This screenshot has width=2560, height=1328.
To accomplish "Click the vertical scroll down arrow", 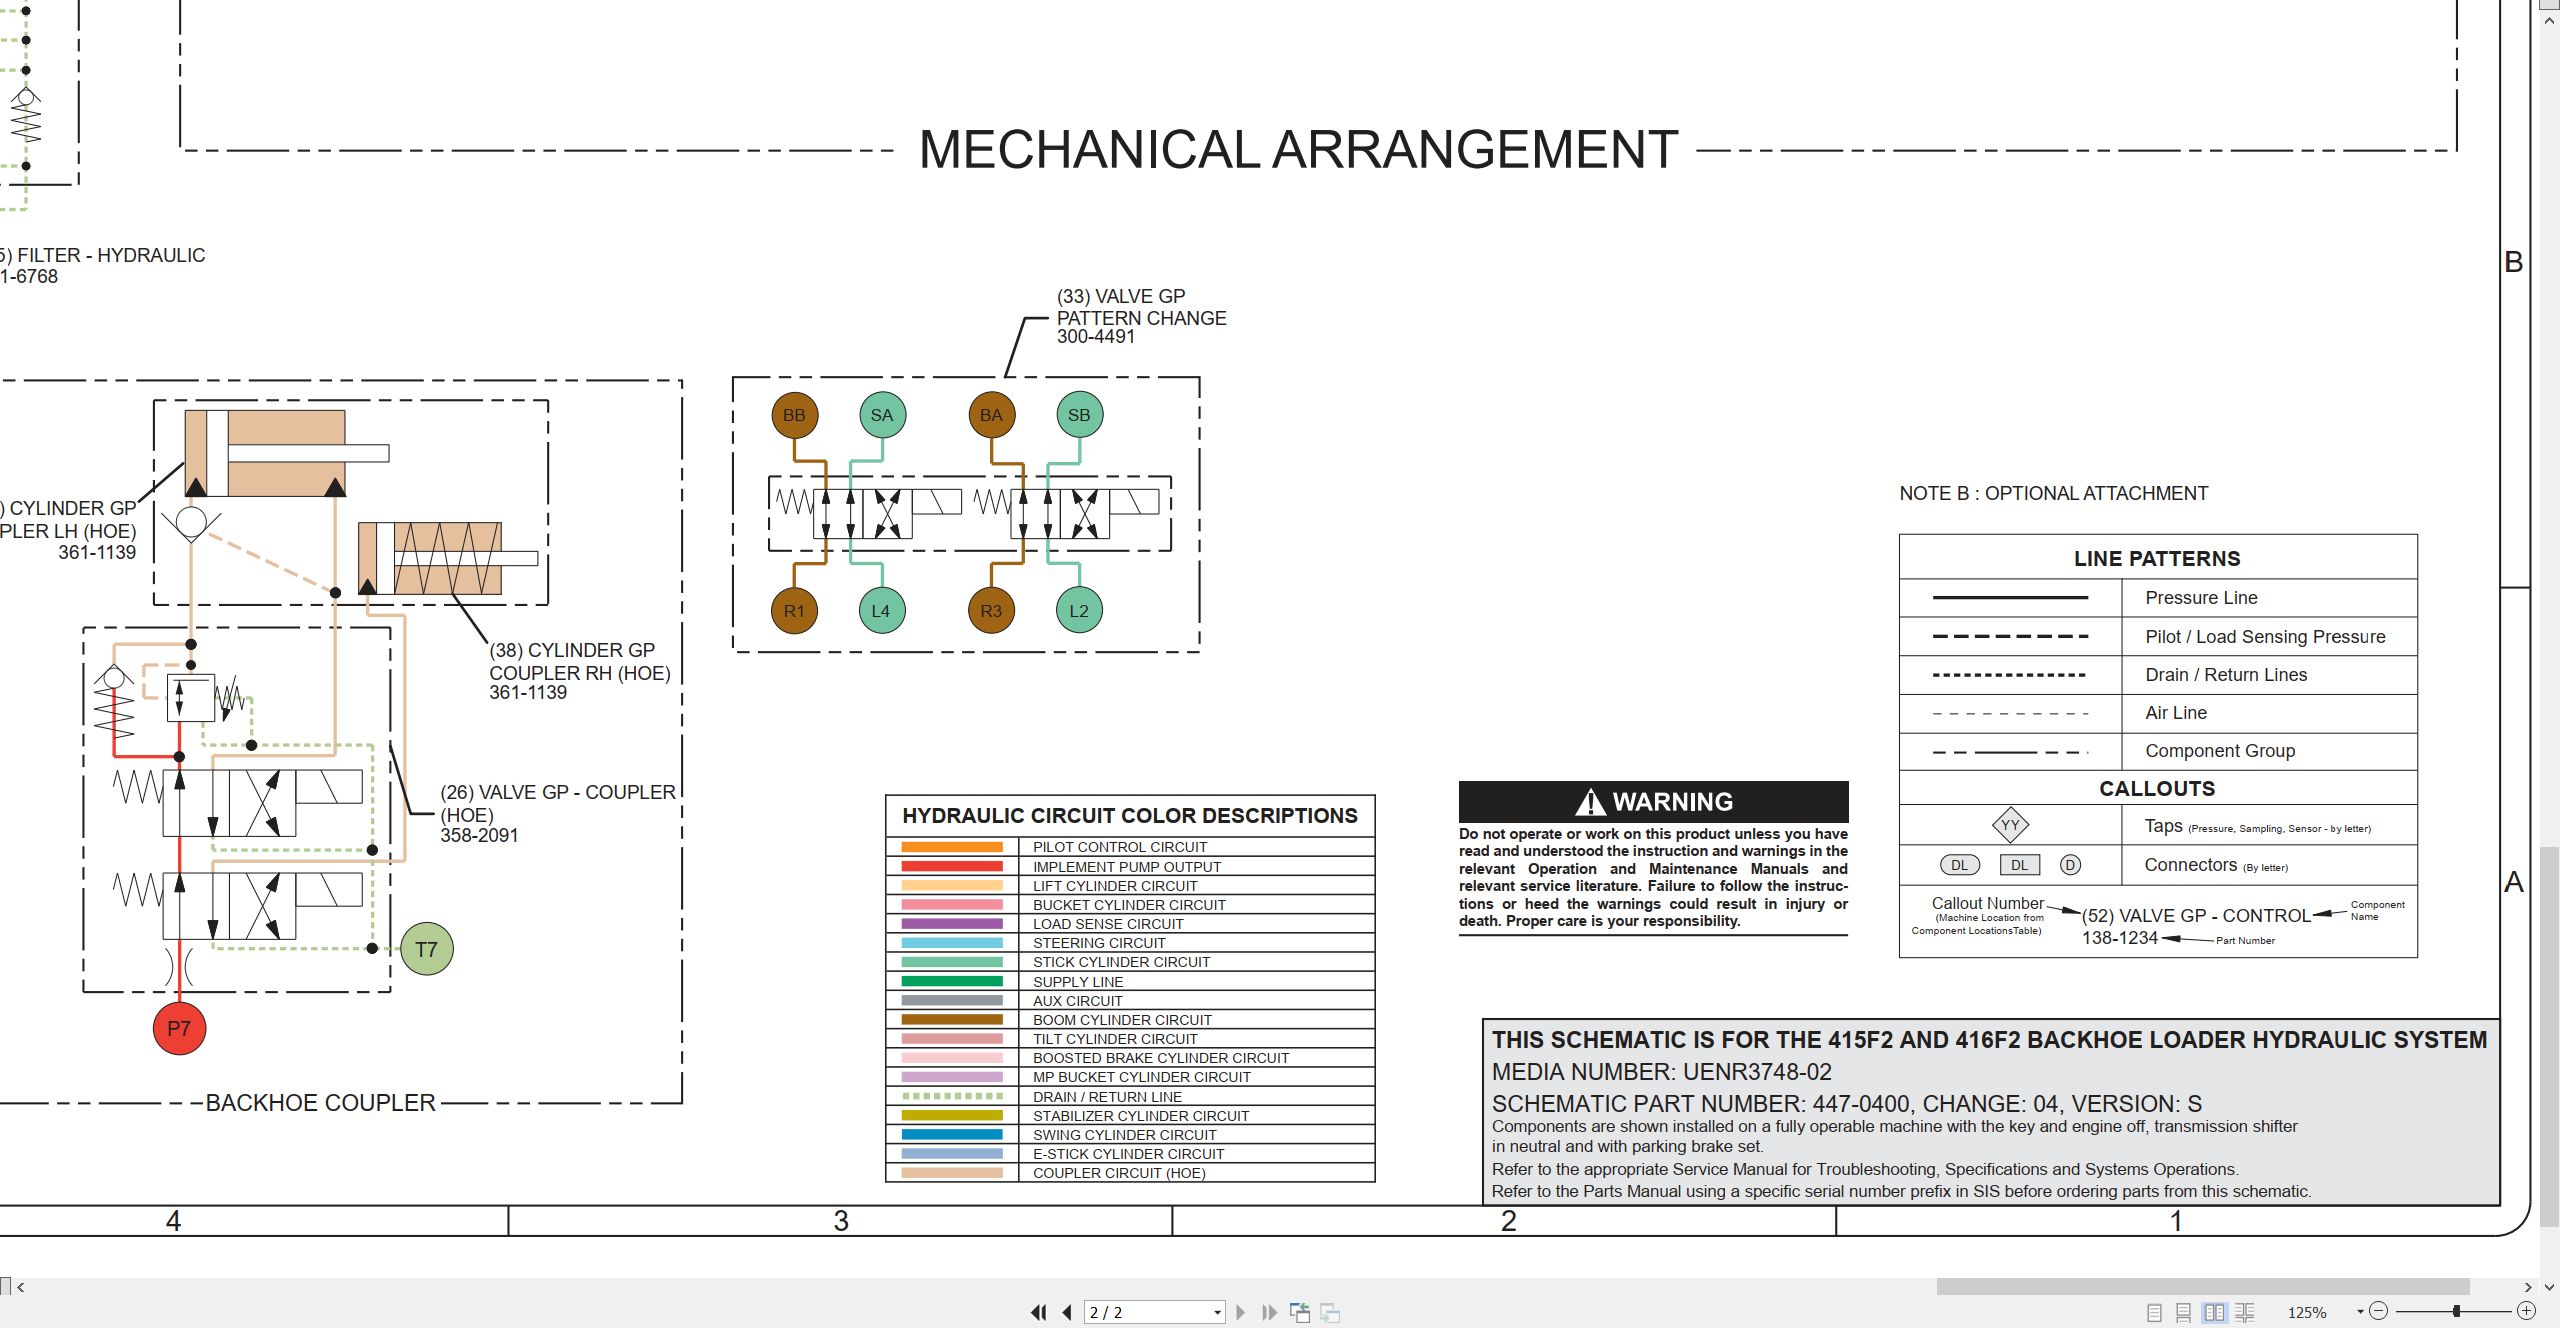I will (x=2550, y=1287).
